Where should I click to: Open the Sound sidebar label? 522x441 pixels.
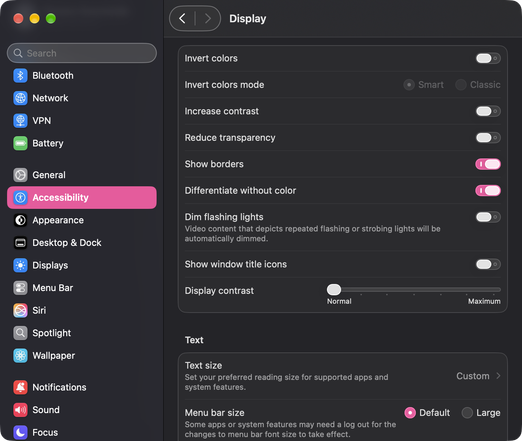[x=46, y=410]
